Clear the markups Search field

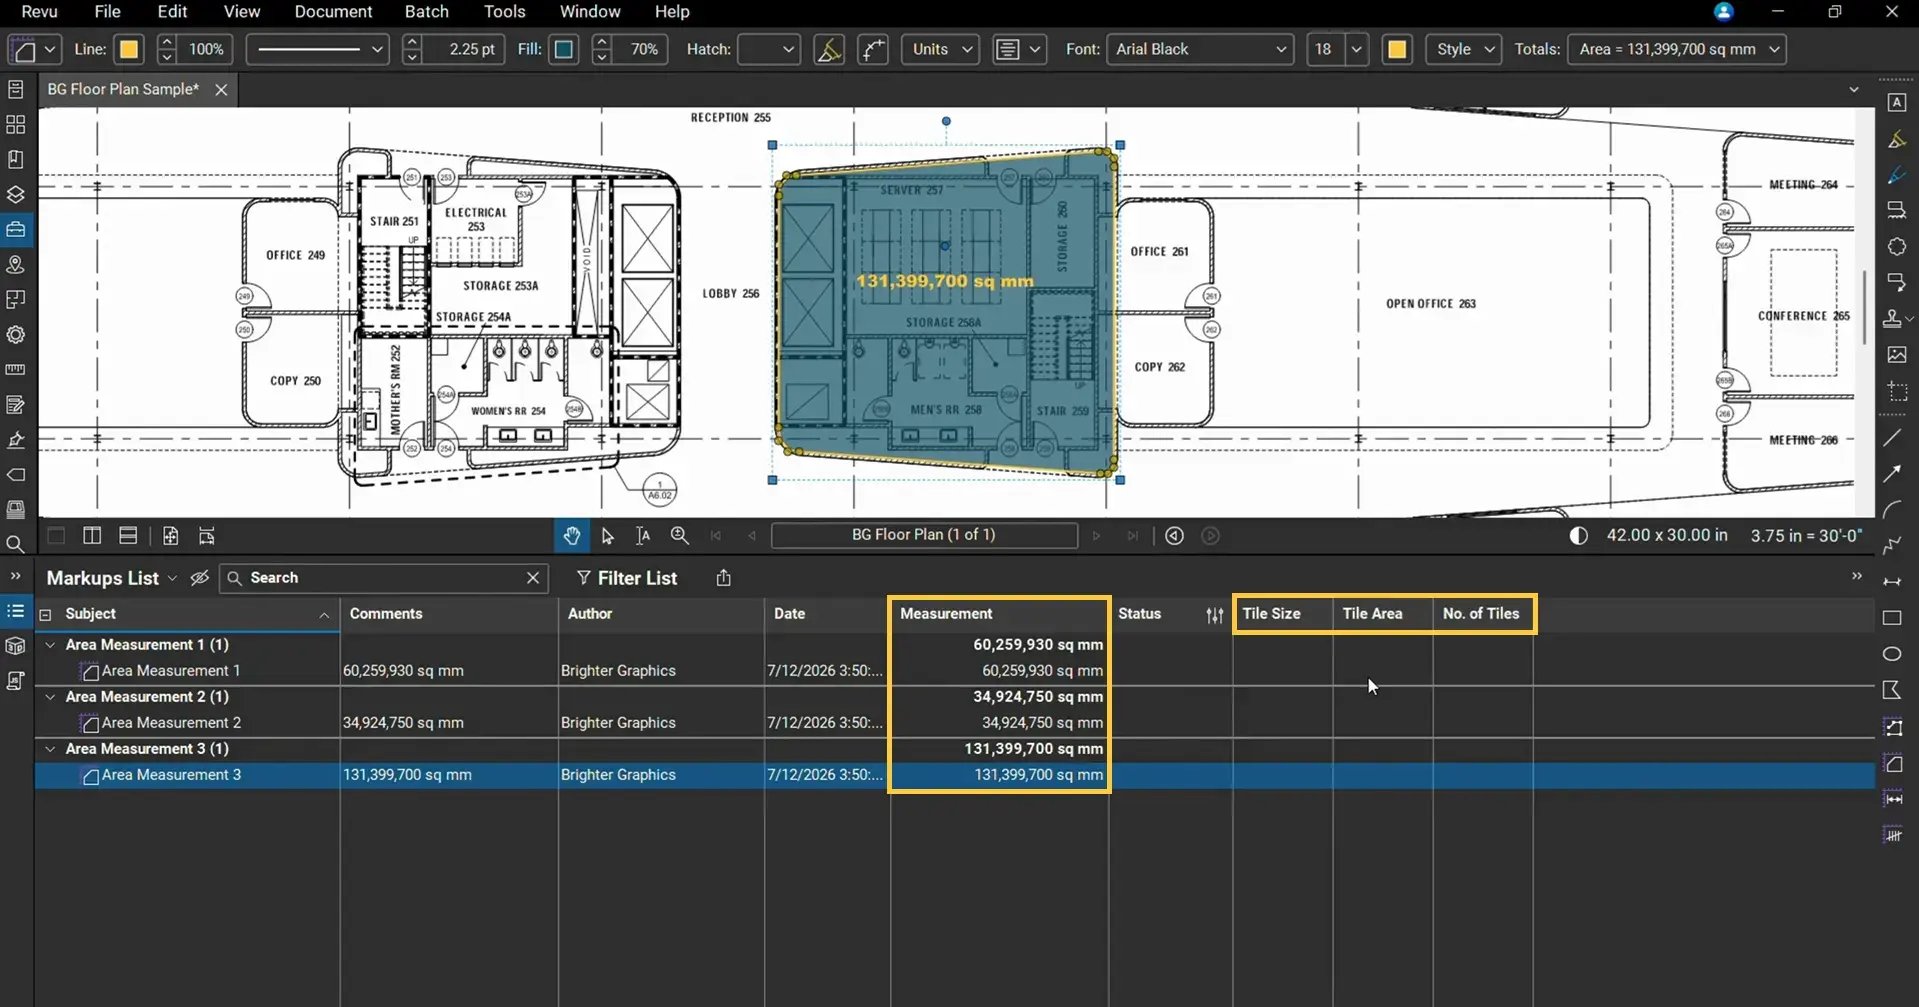533,578
